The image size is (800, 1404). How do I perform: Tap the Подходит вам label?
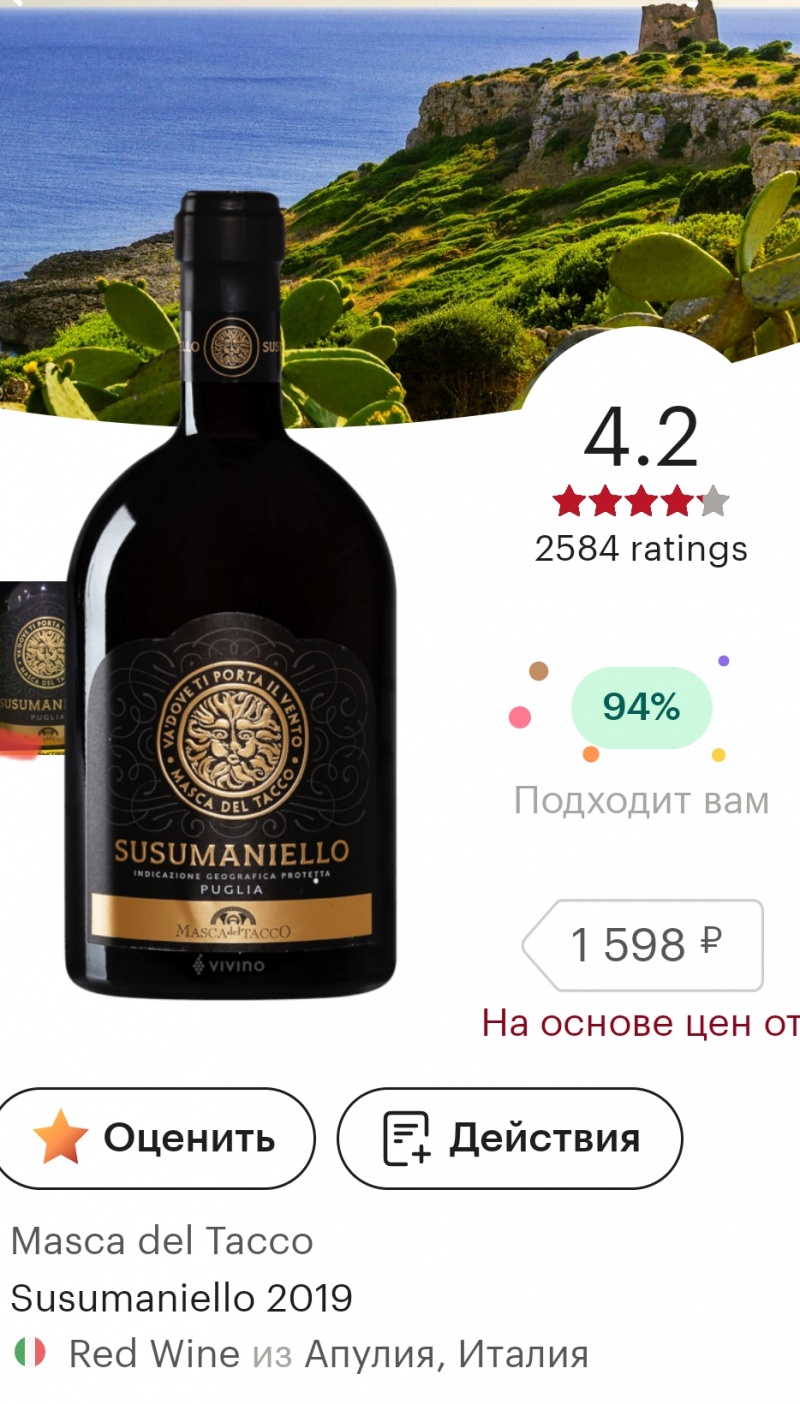point(641,801)
